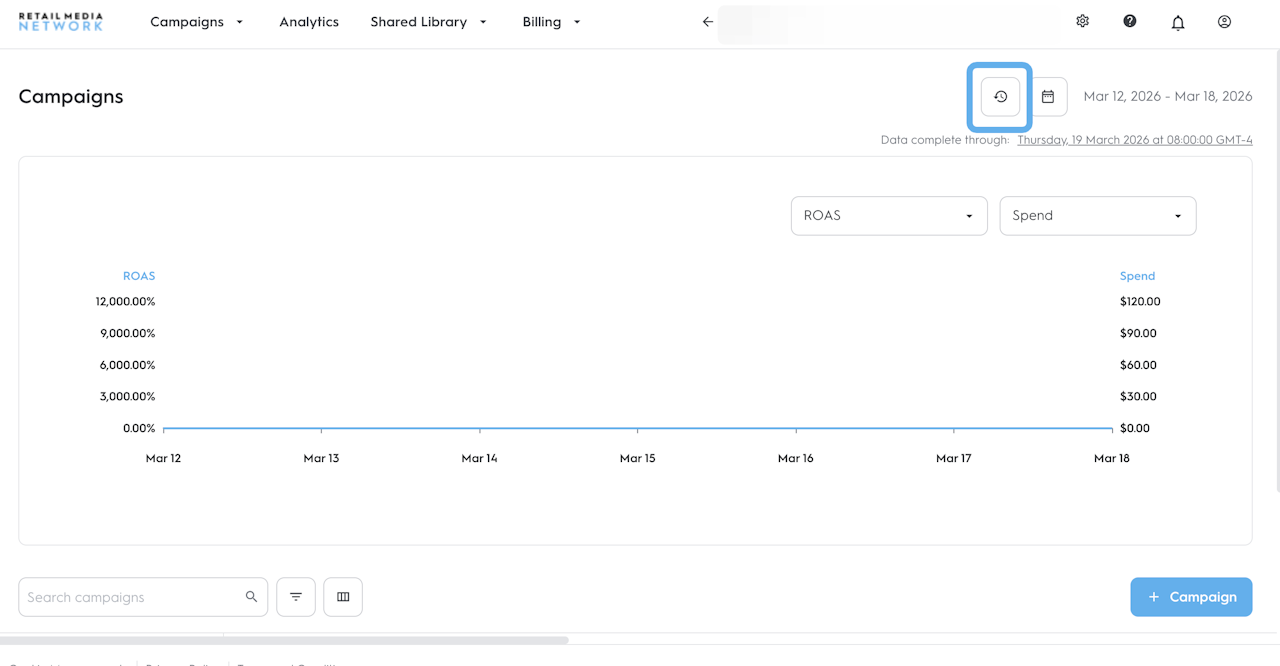The height and width of the screenshot is (666, 1280).
Task: Expand the ROAS metric dropdown
Action: click(888, 216)
